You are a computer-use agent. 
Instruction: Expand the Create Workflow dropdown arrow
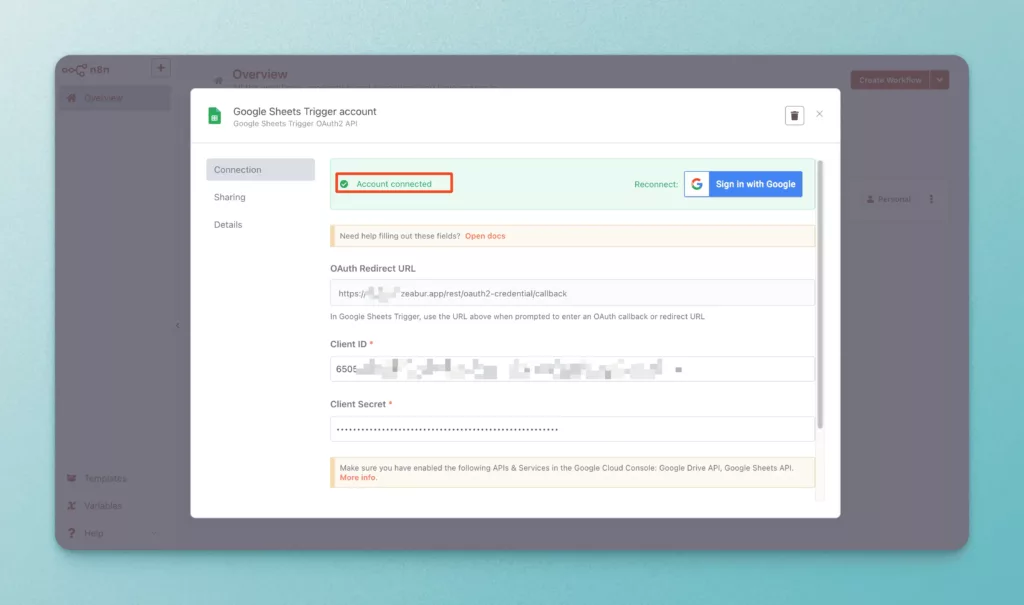940,80
